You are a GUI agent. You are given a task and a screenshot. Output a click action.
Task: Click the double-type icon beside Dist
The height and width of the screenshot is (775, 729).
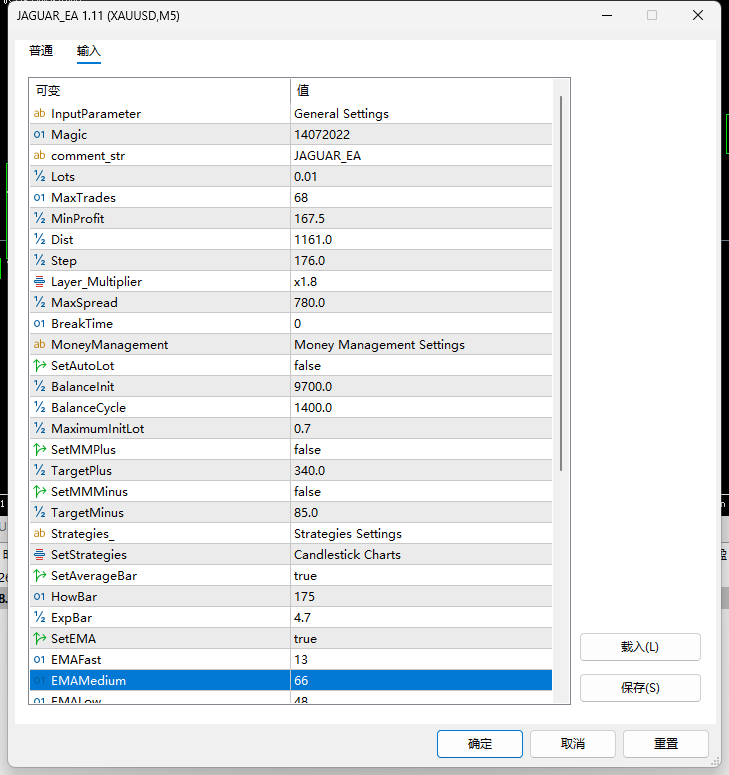[40, 240]
